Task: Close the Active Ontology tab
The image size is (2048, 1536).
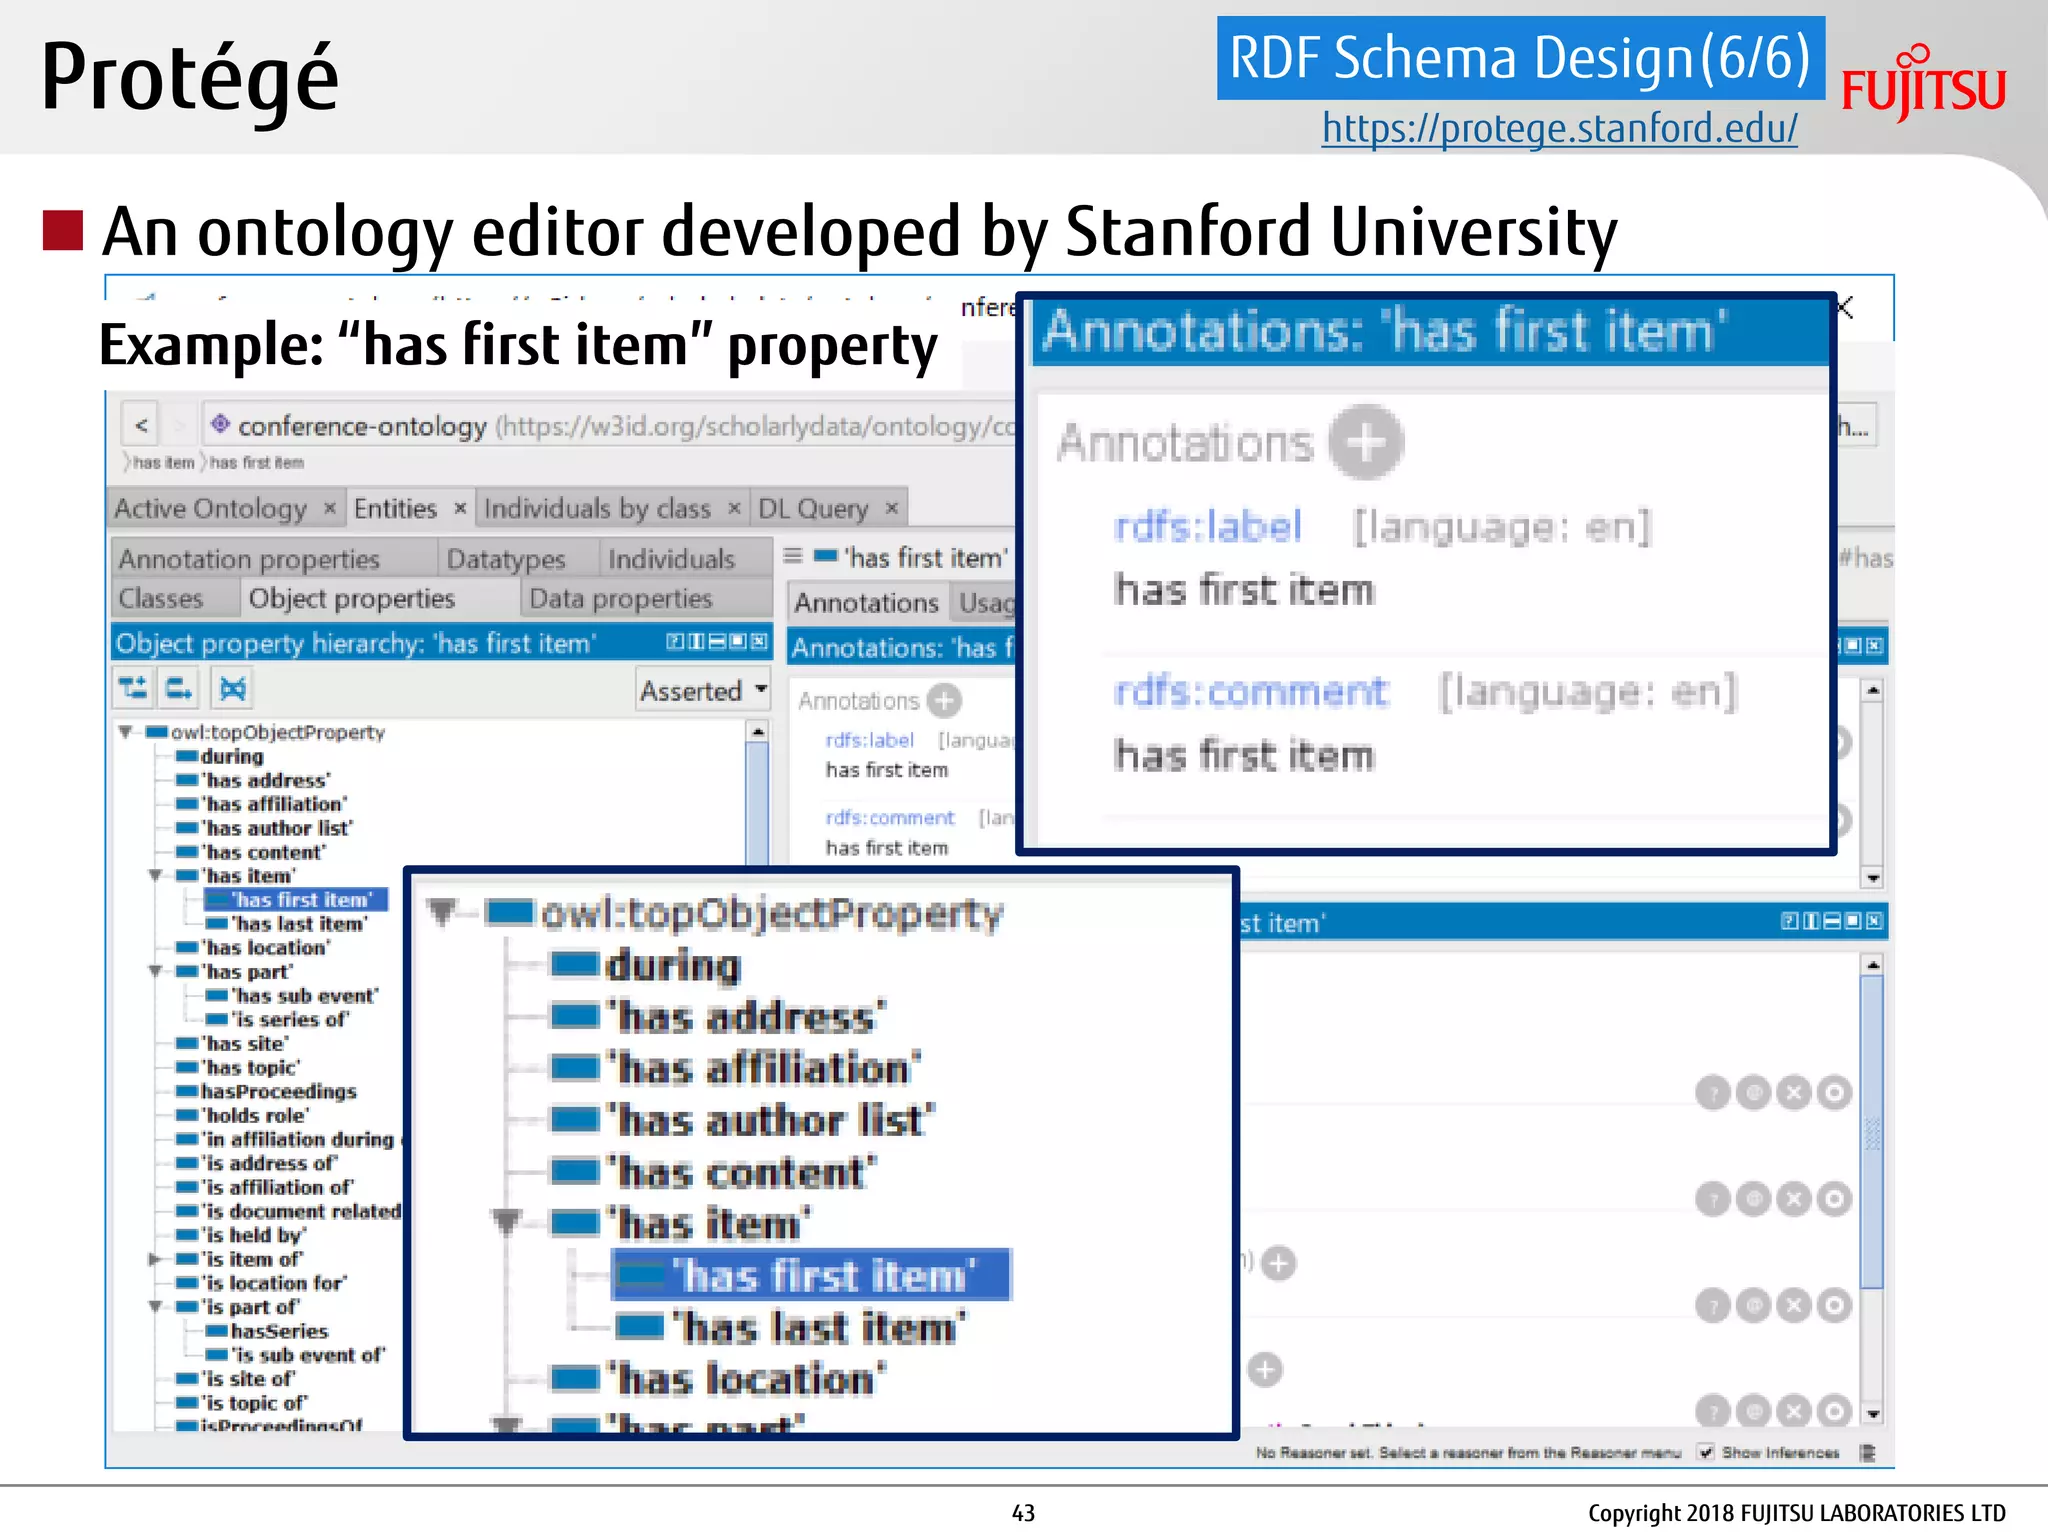Action: click(x=329, y=508)
